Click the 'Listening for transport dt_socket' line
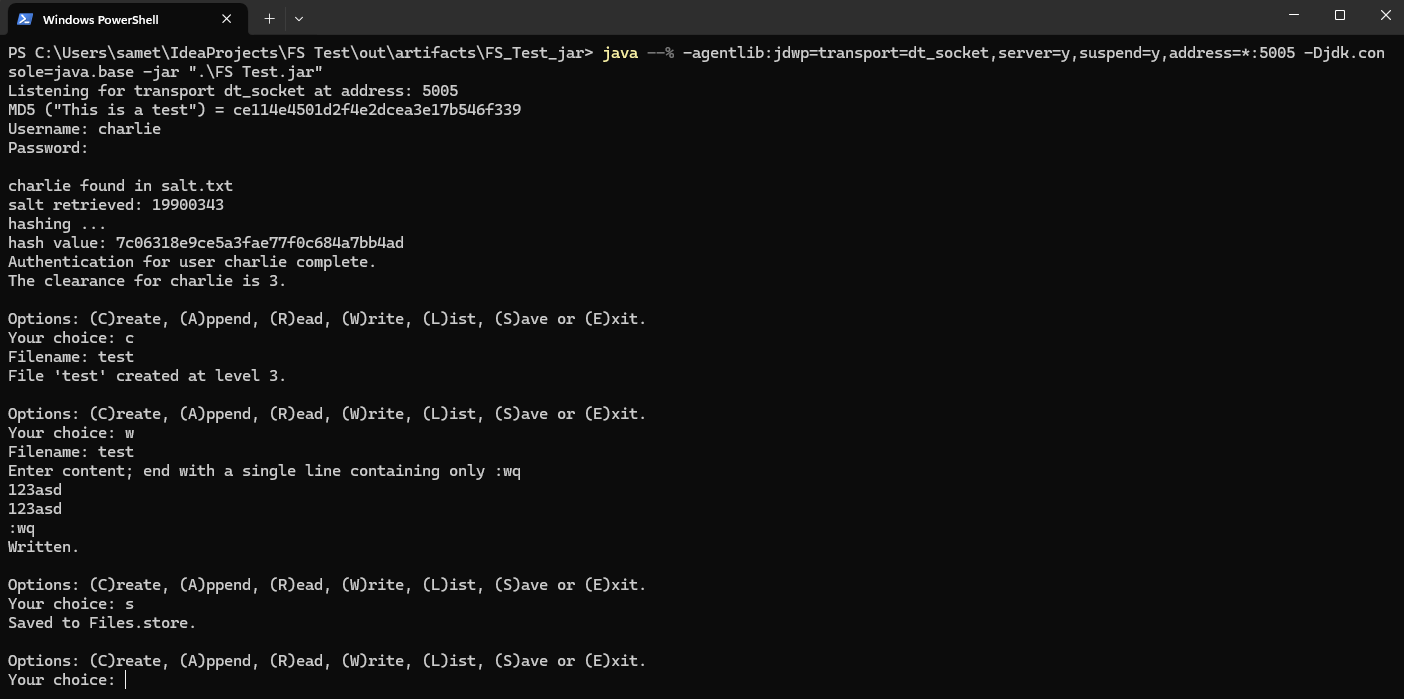Image resolution: width=1404 pixels, height=699 pixels. pyautogui.click(x=233, y=91)
